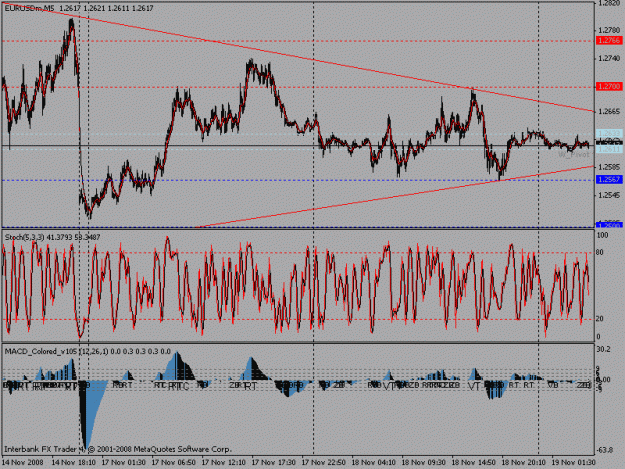Click the 1.2665 price scale label
Image resolution: width=625 pixels, height=469 pixels.
(609, 112)
